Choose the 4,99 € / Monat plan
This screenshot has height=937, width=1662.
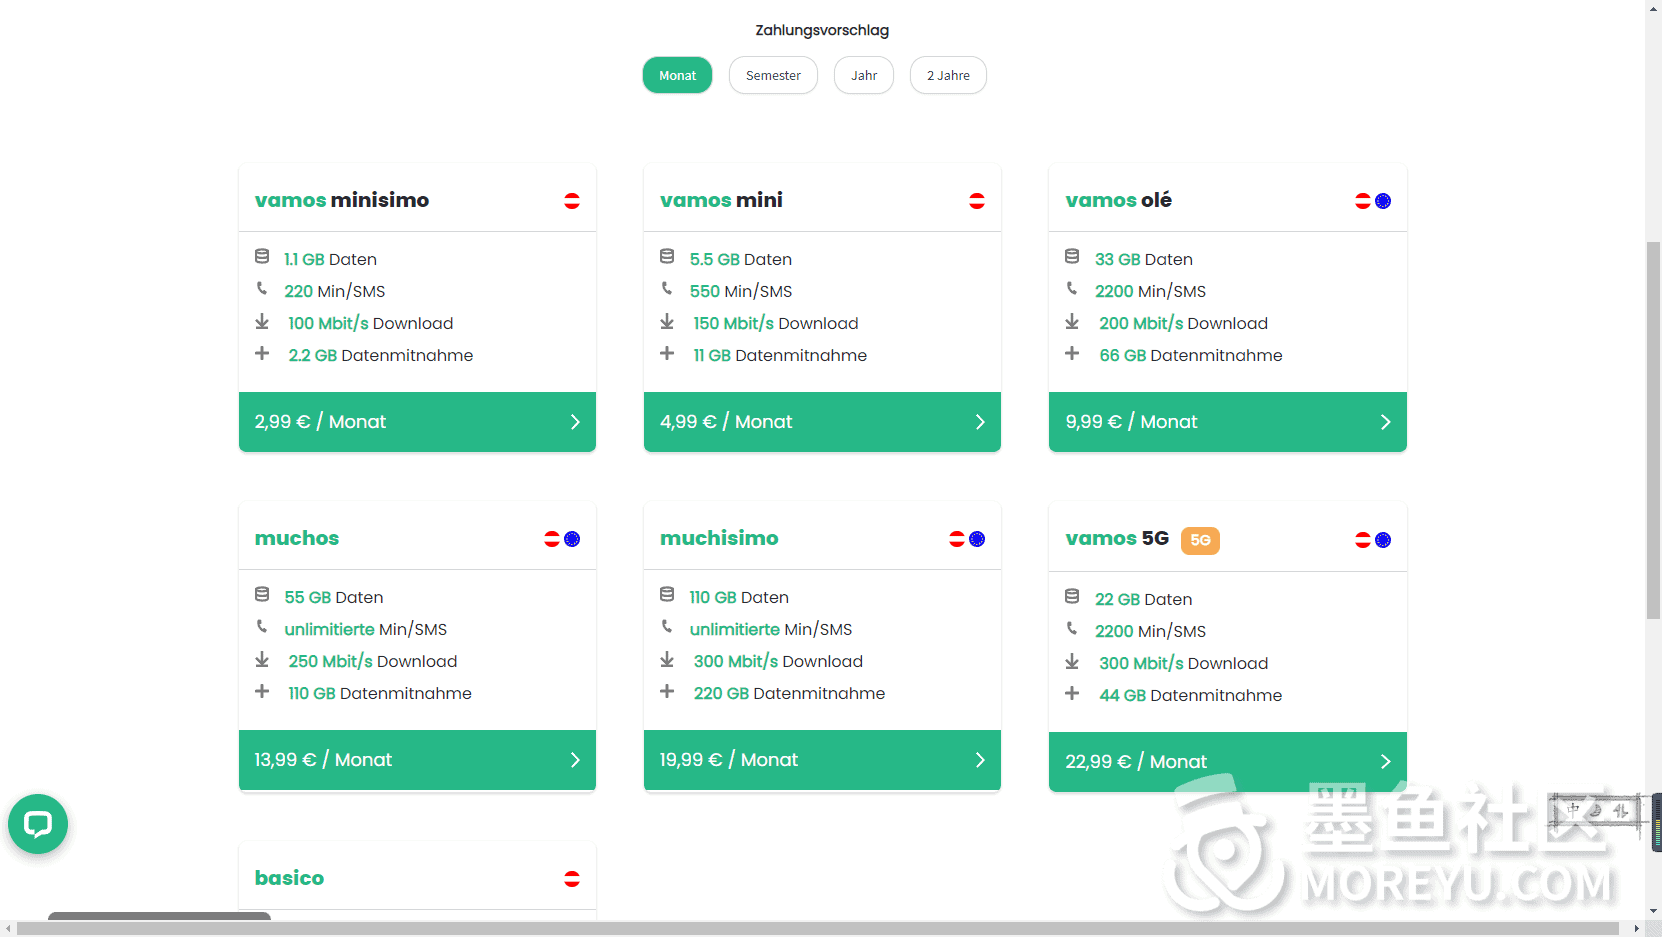tap(822, 422)
